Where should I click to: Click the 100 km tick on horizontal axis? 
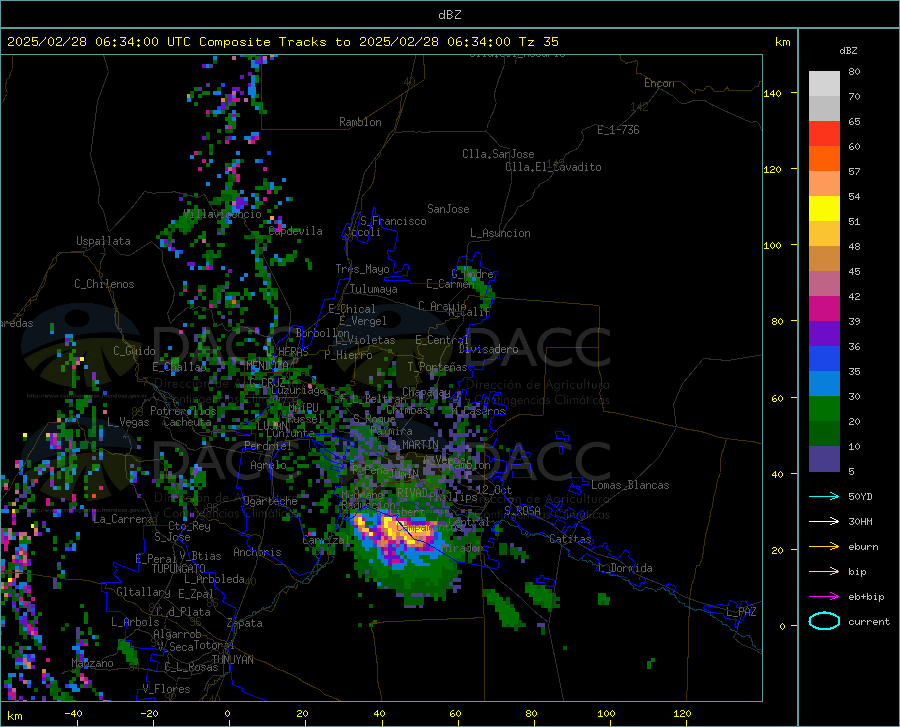(x=606, y=714)
